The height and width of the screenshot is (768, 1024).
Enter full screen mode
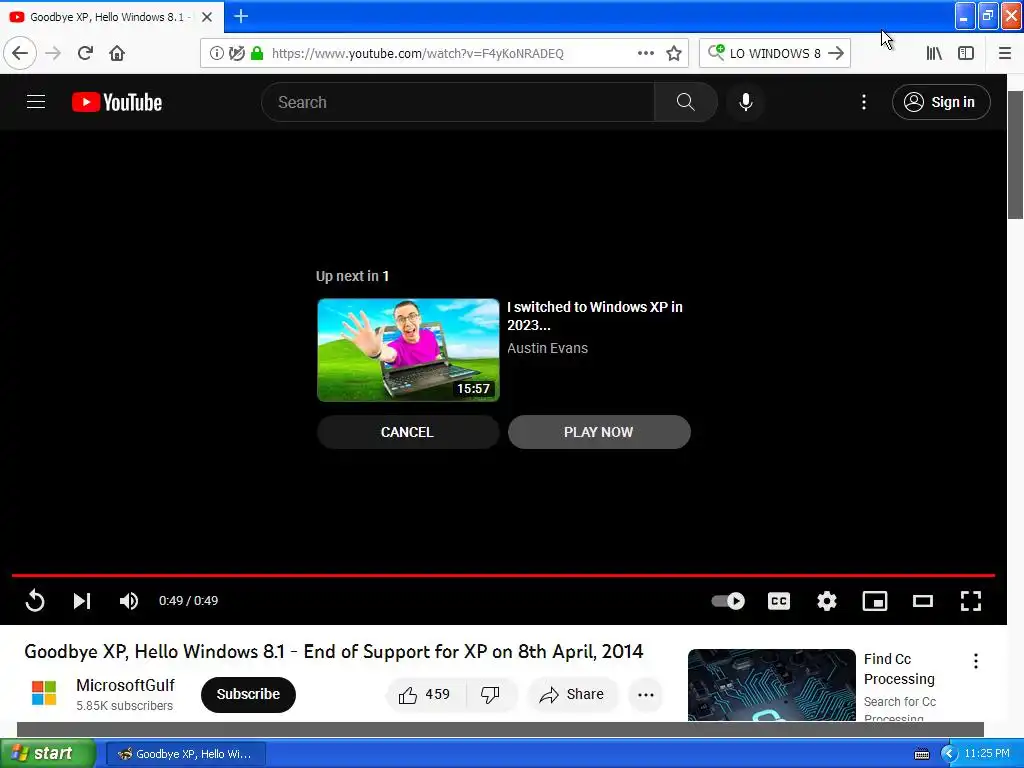970,600
